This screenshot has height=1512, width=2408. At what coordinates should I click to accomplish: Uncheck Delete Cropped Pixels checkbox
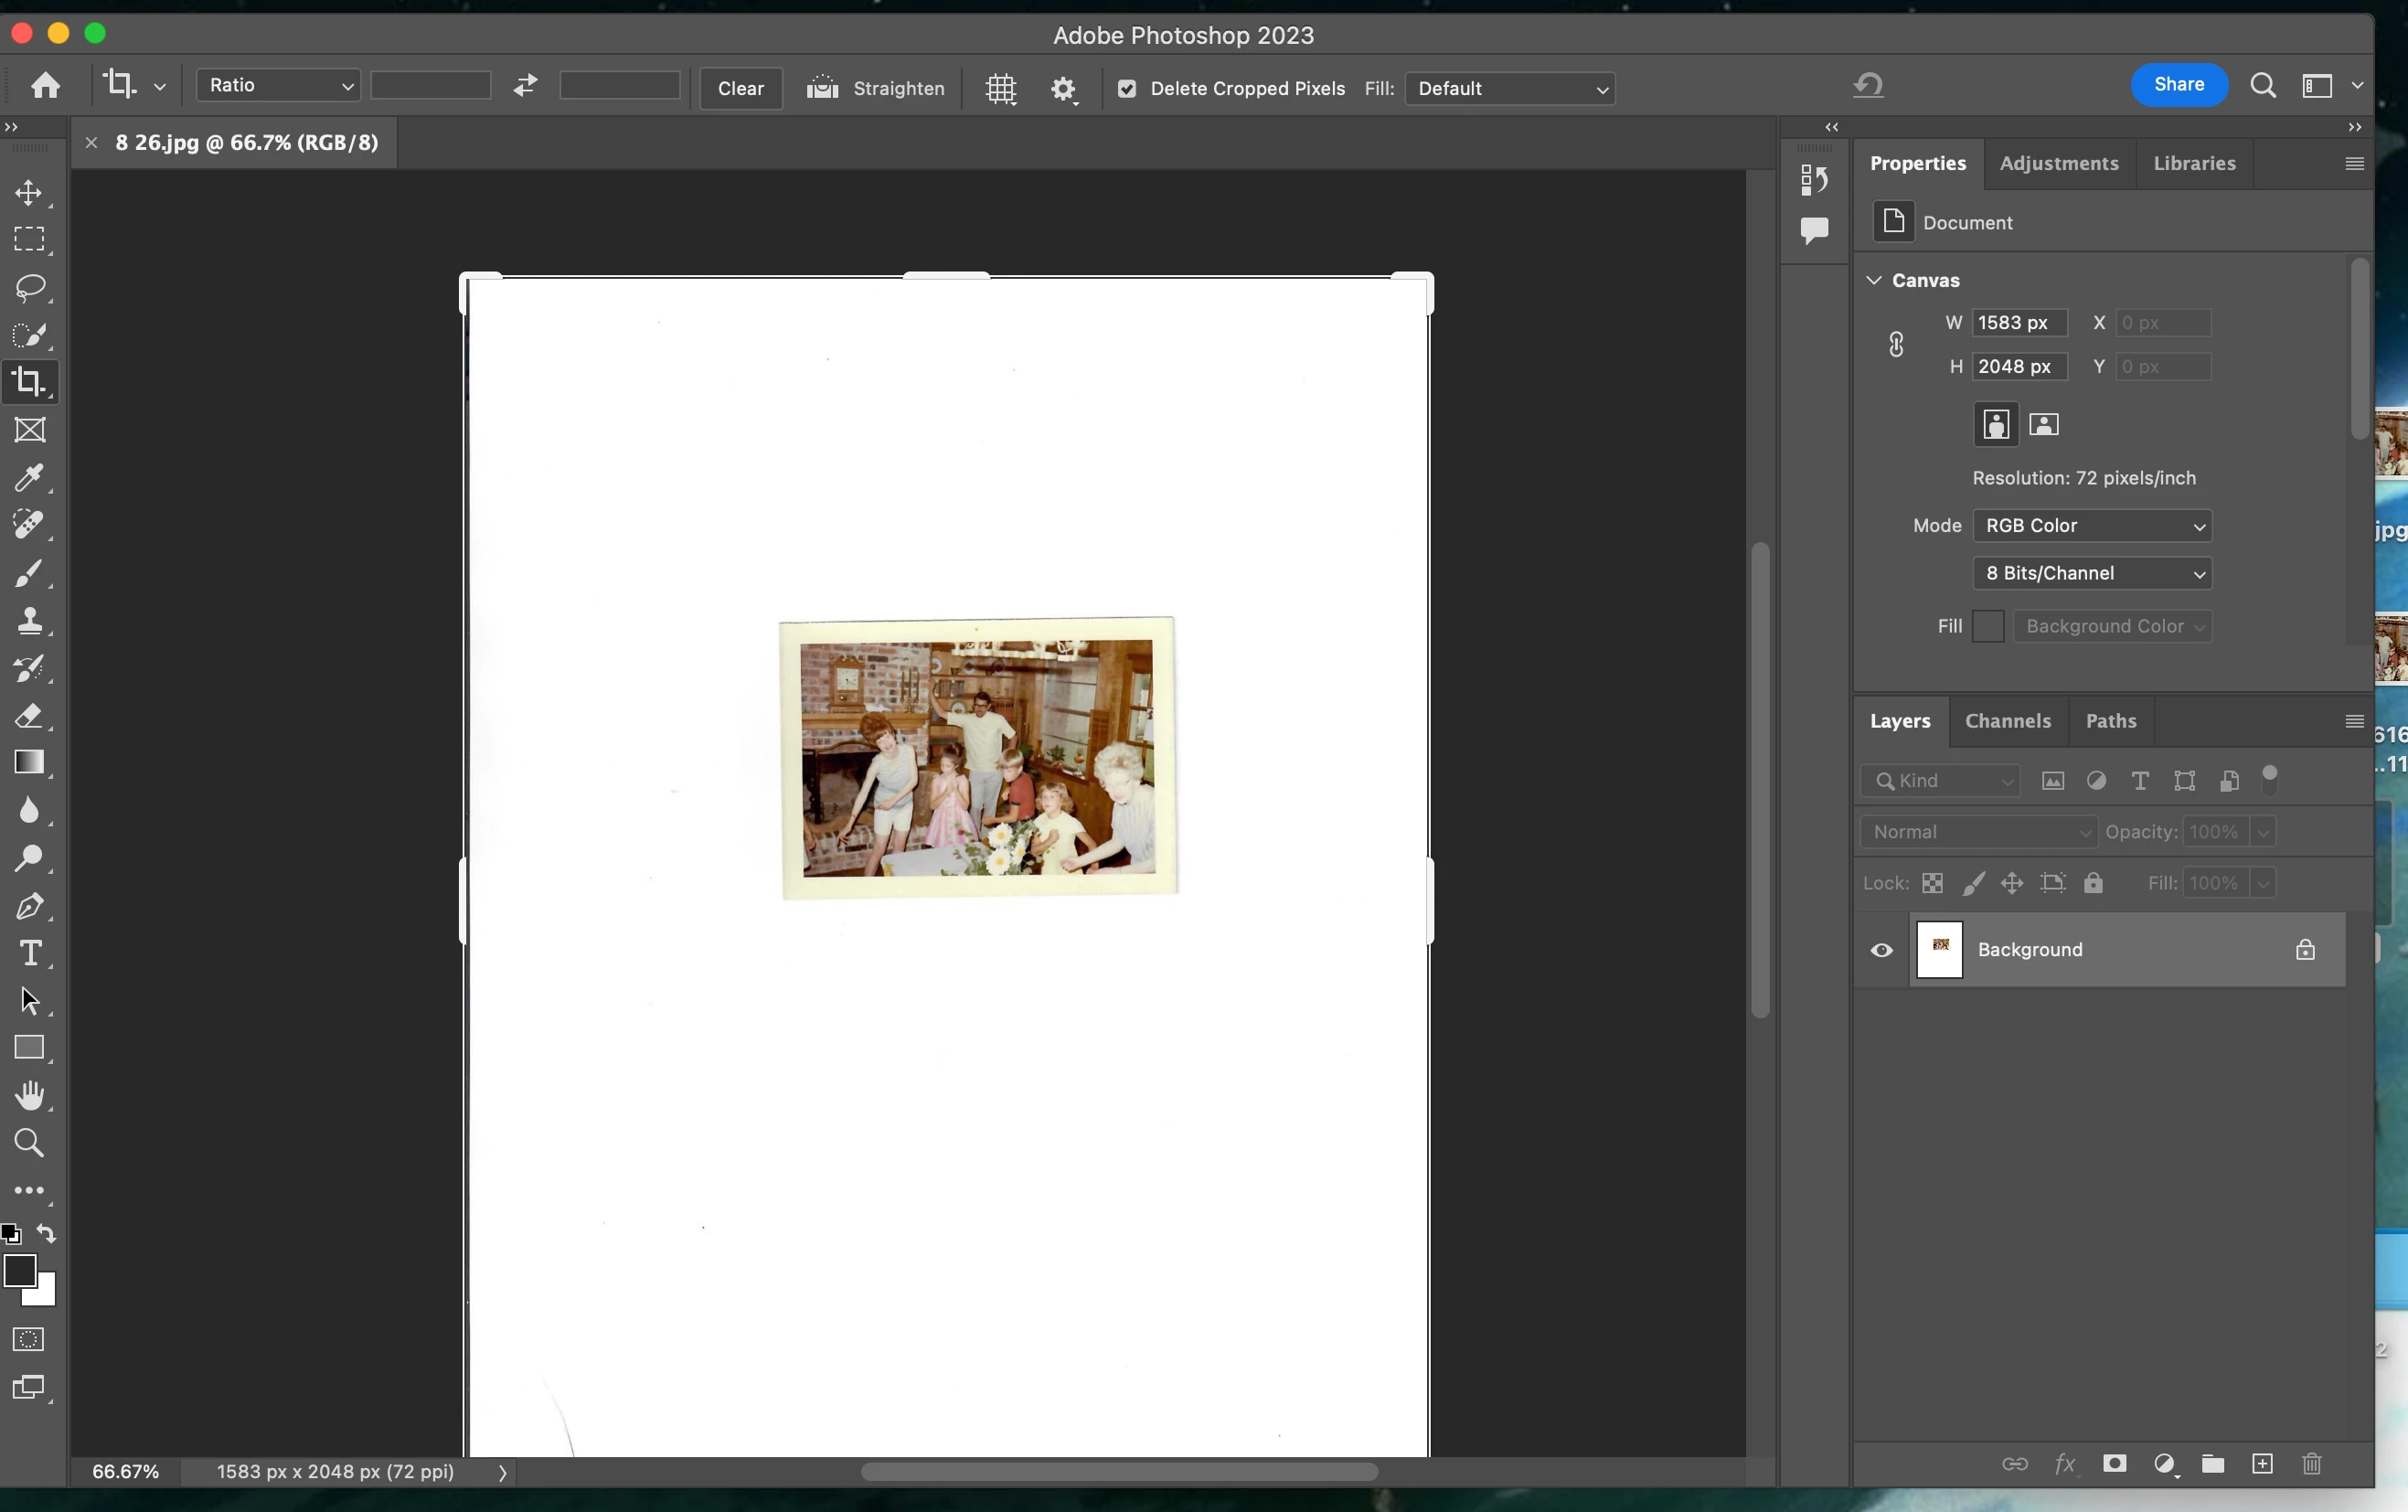[x=1127, y=89]
